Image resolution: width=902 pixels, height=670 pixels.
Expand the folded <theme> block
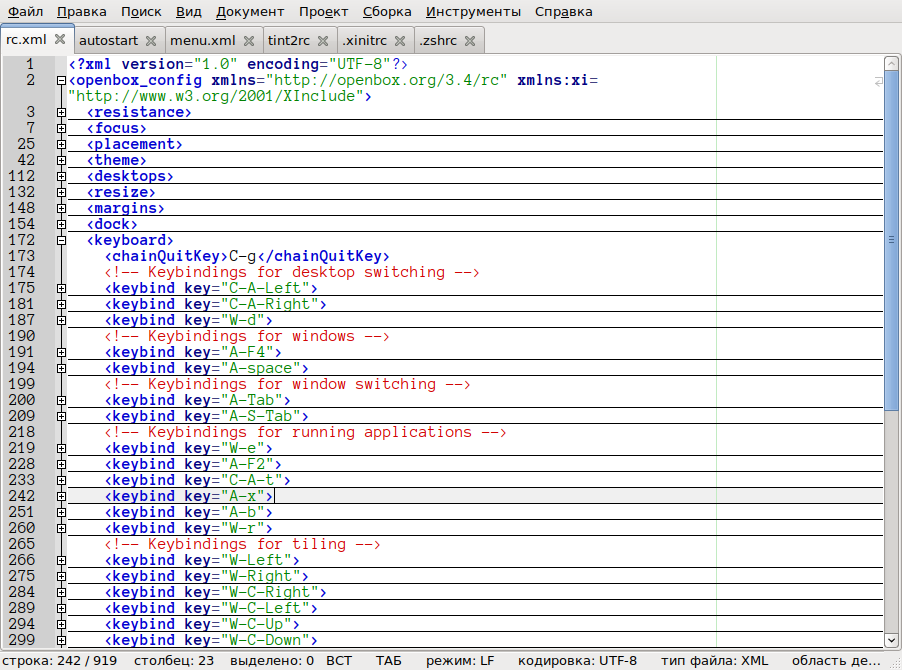[62, 160]
